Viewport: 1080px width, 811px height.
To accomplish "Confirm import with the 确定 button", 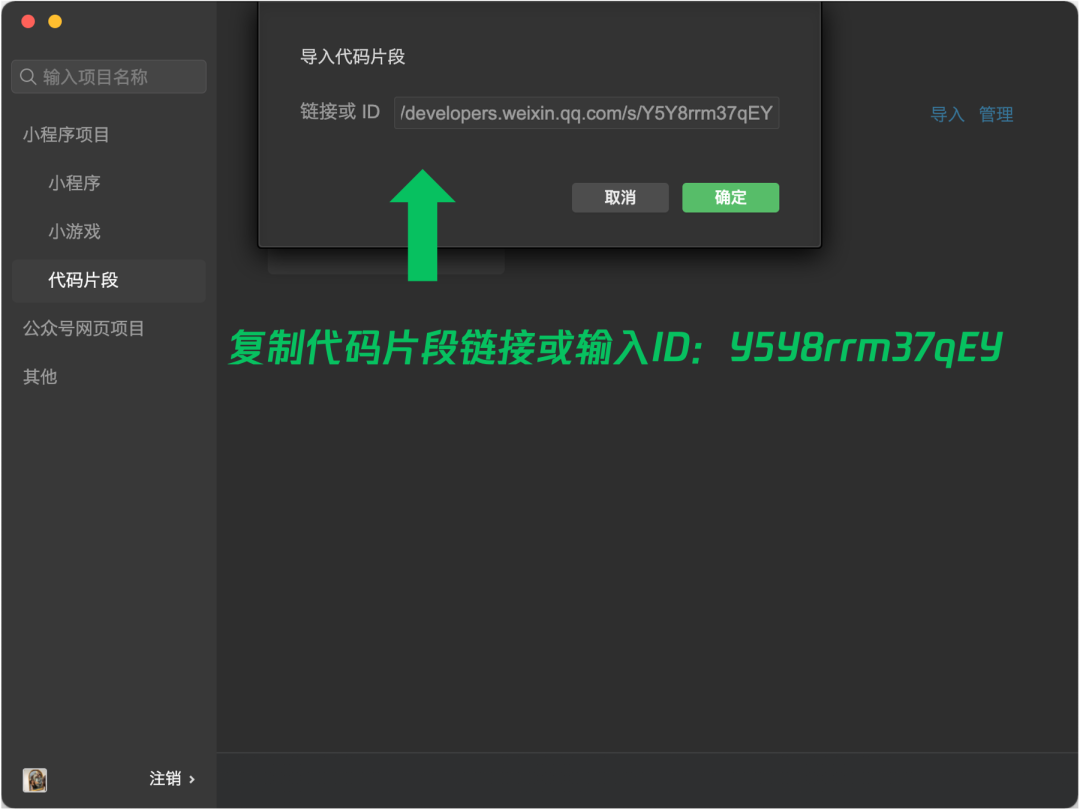I will point(730,198).
